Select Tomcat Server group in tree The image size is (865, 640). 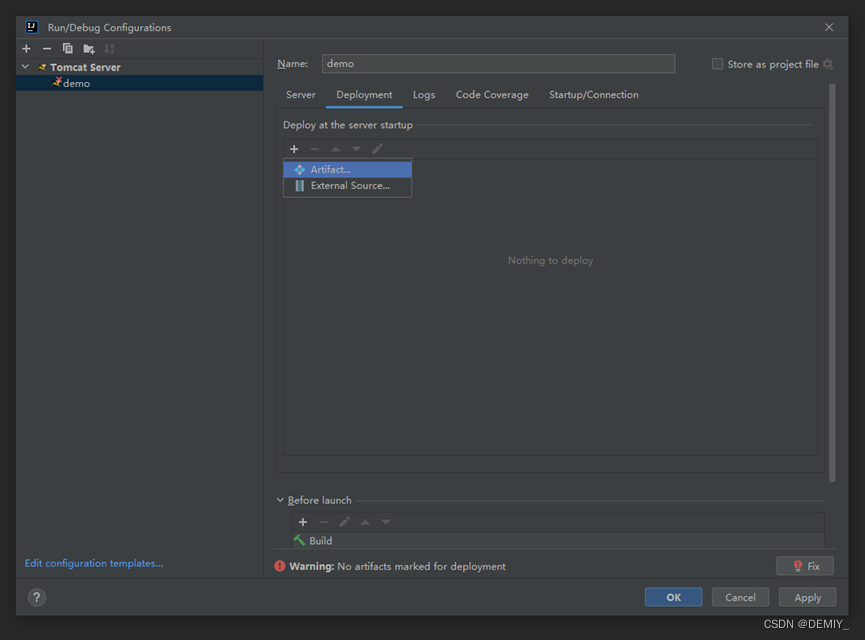[x=85, y=67]
